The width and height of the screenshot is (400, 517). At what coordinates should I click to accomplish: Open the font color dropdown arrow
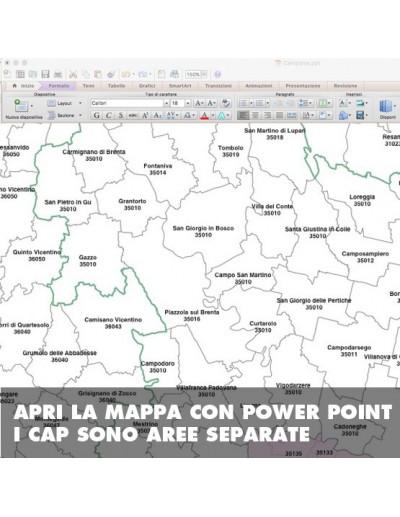(x=213, y=115)
